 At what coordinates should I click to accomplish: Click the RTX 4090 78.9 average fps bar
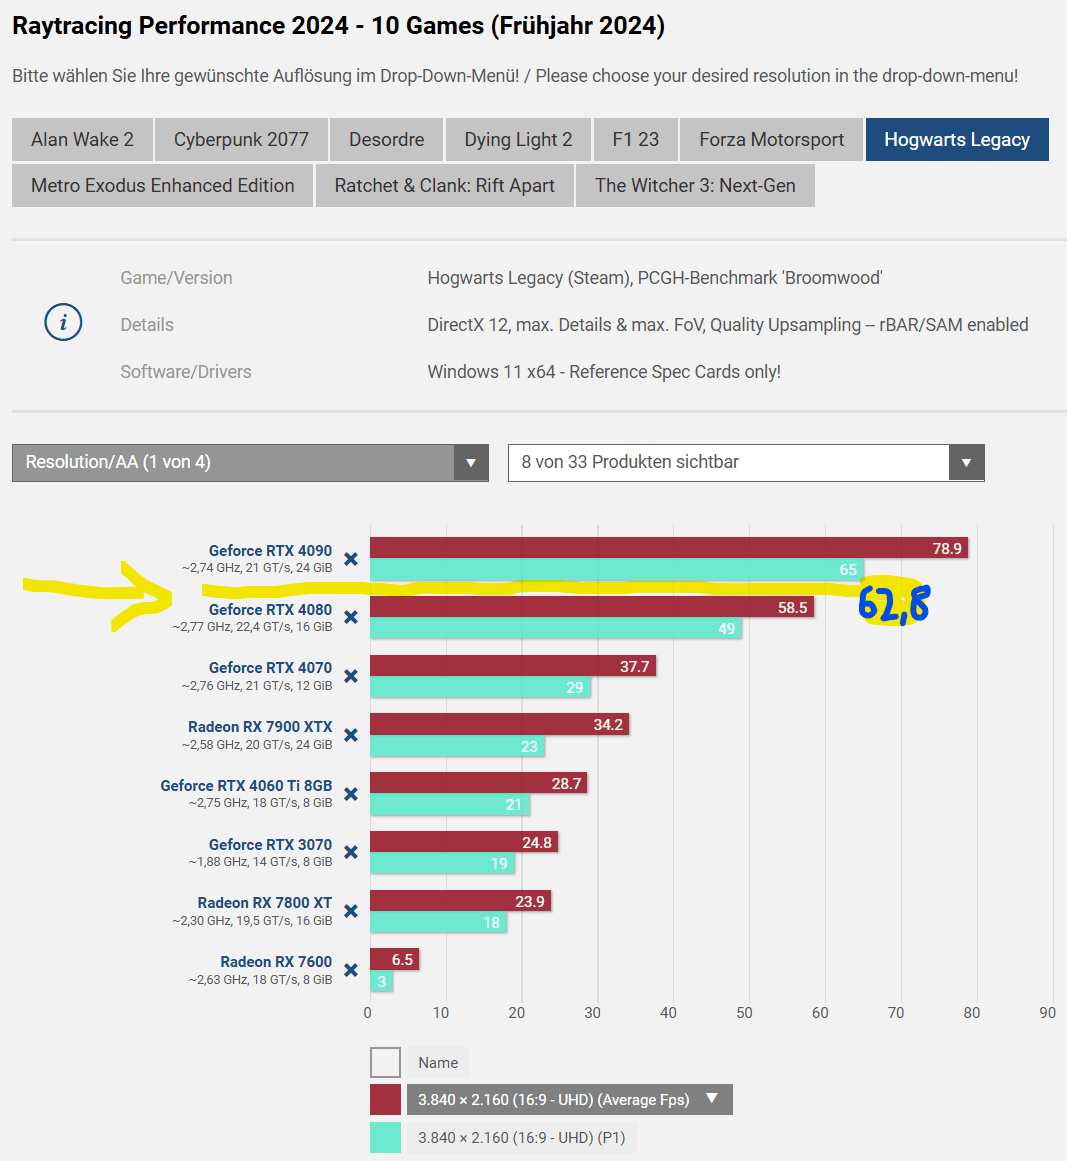669,548
